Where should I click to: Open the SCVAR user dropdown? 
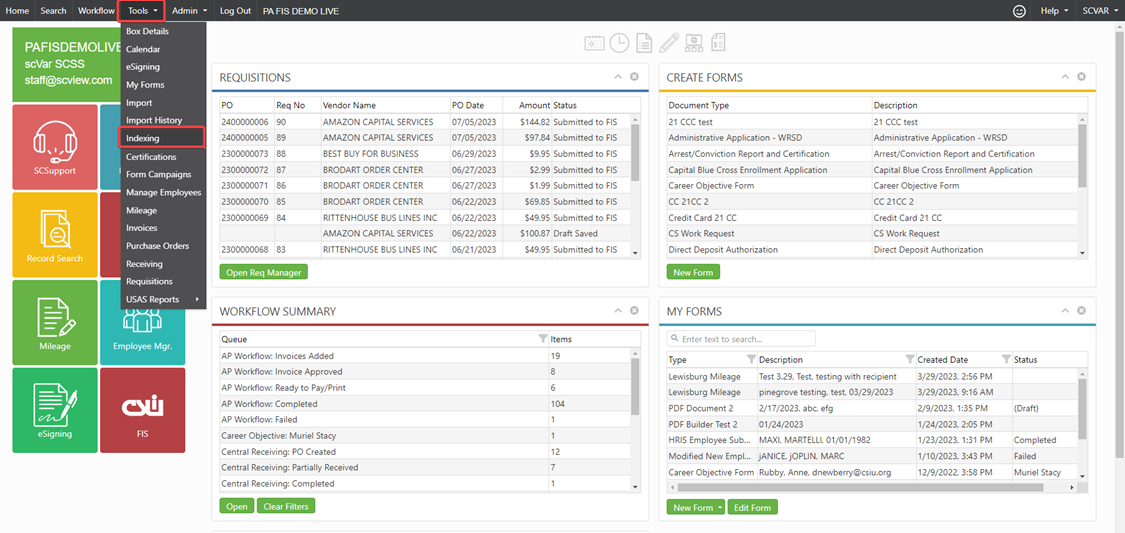[1100, 11]
